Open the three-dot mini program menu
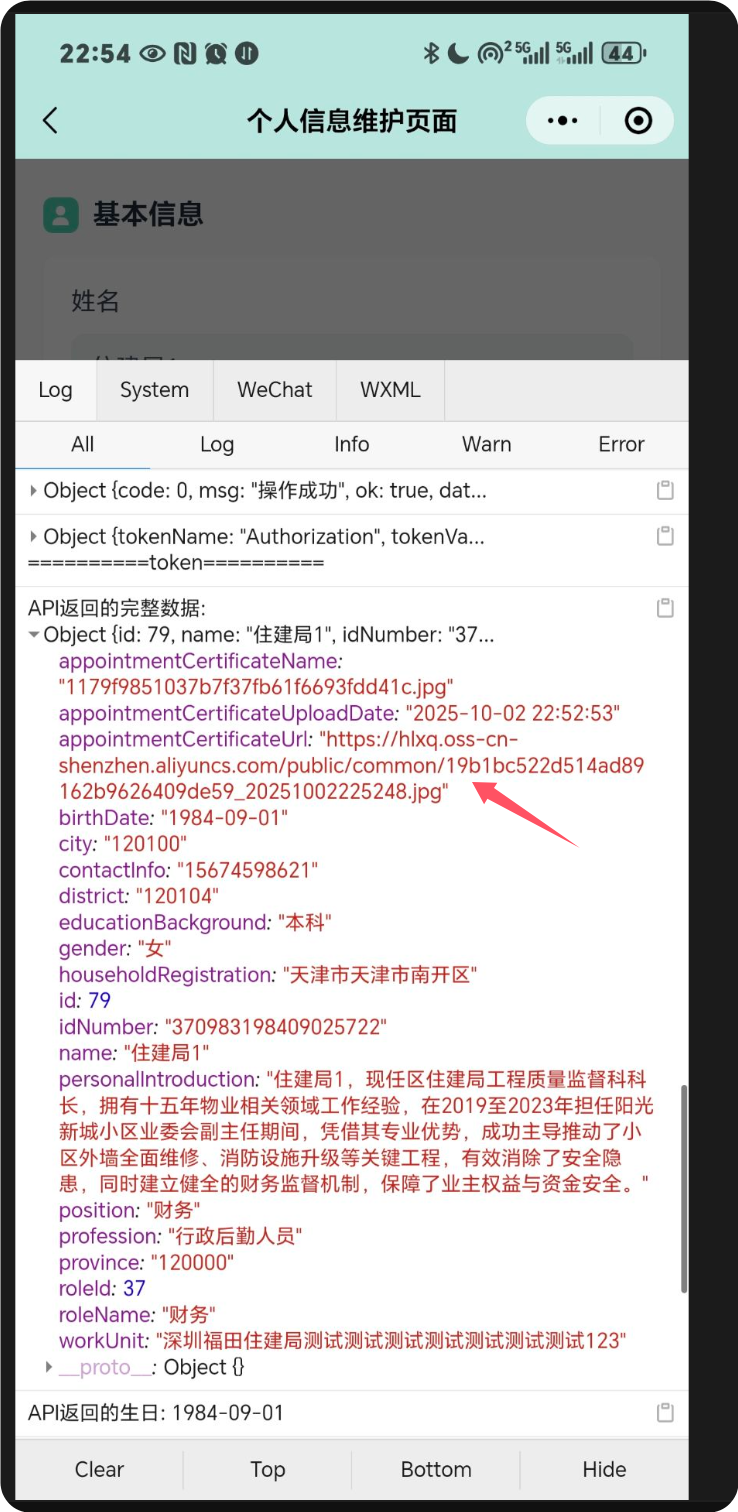This screenshot has width=738, height=1512. click(x=563, y=121)
